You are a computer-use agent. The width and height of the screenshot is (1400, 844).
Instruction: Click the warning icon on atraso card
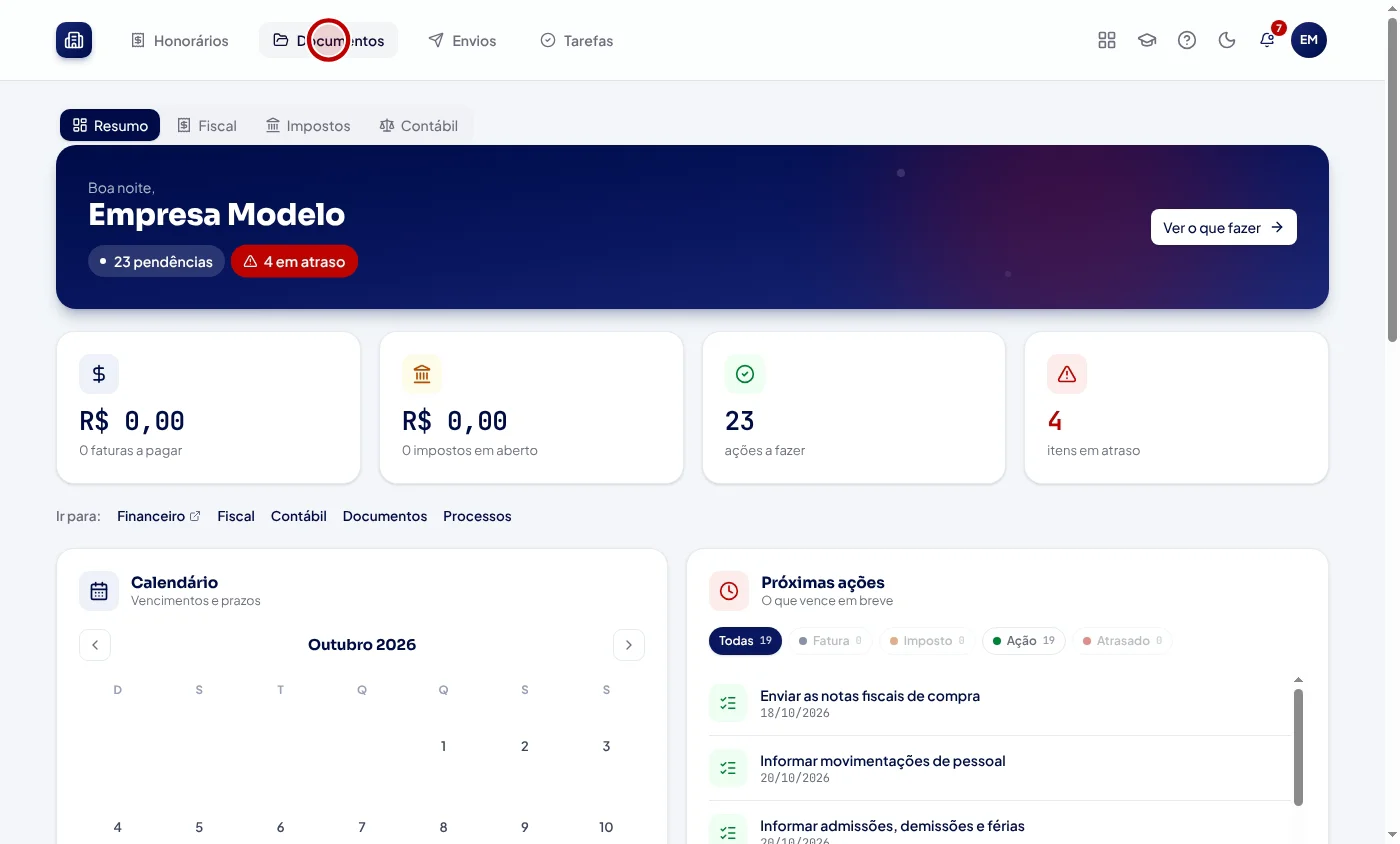coord(1067,374)
